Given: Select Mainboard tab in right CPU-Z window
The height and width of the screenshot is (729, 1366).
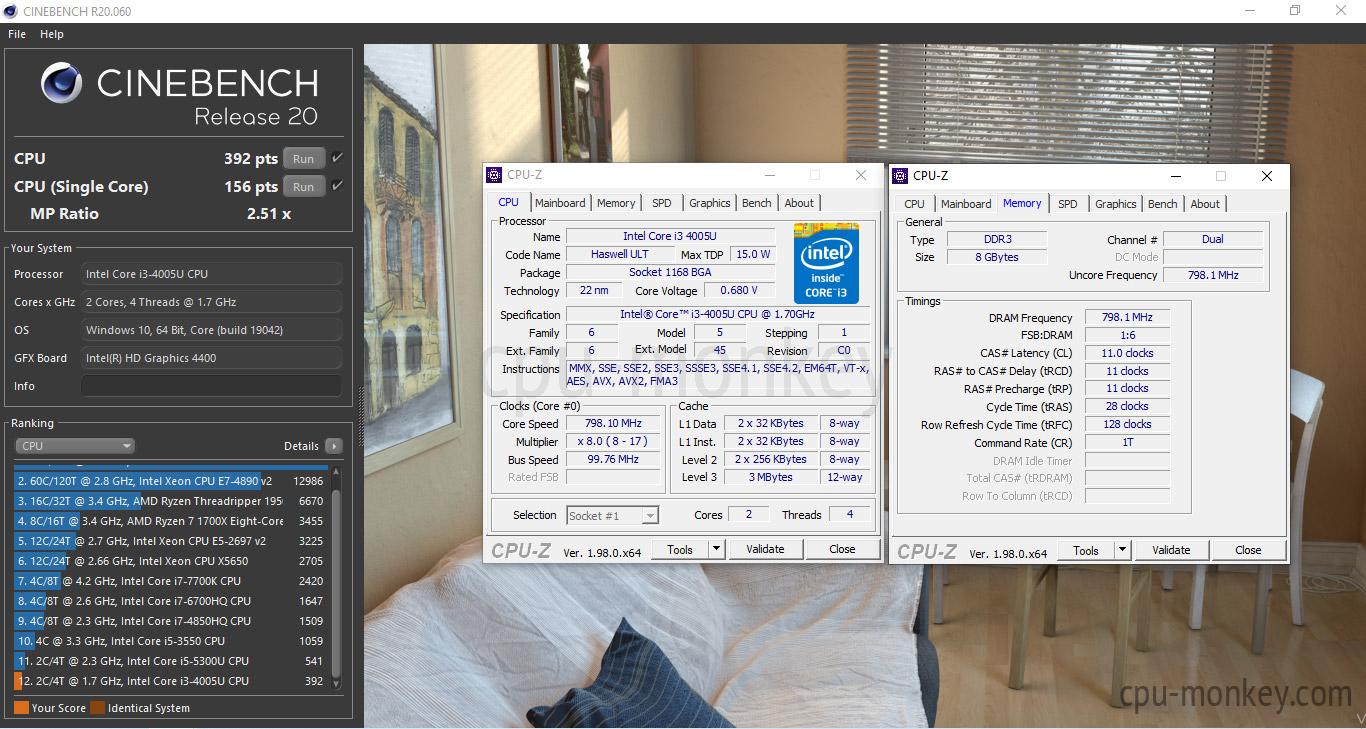Looking at the screenshot, I should click(x=966, y=204).
